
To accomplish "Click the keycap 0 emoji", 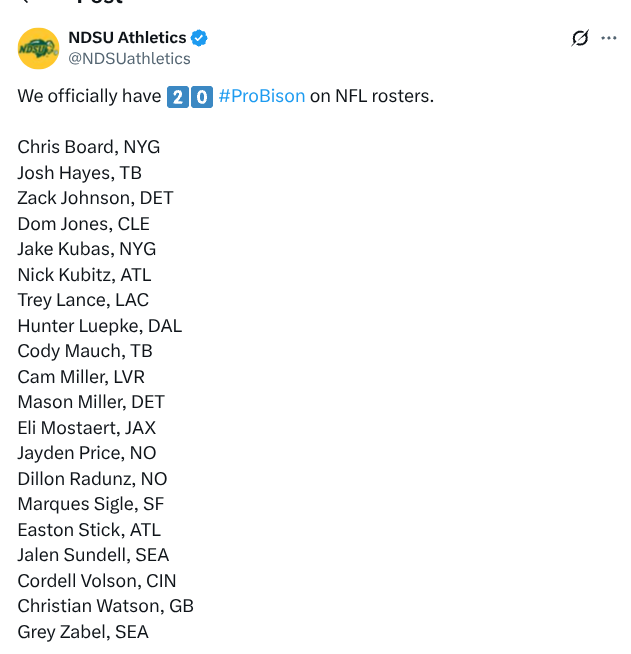I will [202, 97].
